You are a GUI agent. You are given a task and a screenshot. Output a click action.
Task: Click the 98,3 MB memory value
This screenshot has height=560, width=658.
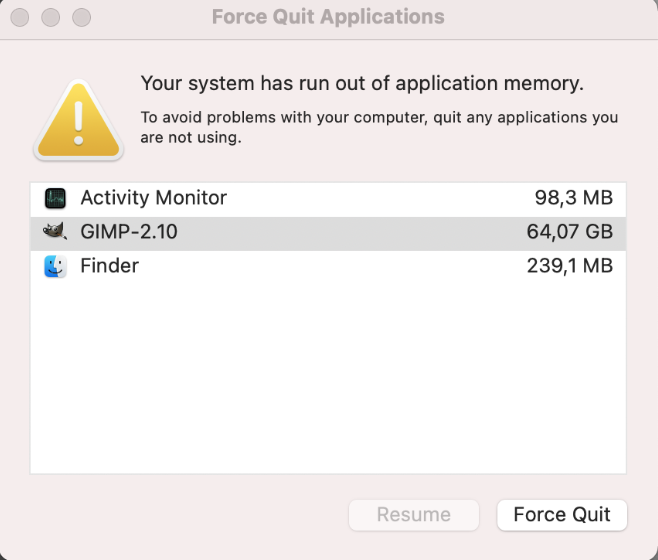[x=573, y=198]
